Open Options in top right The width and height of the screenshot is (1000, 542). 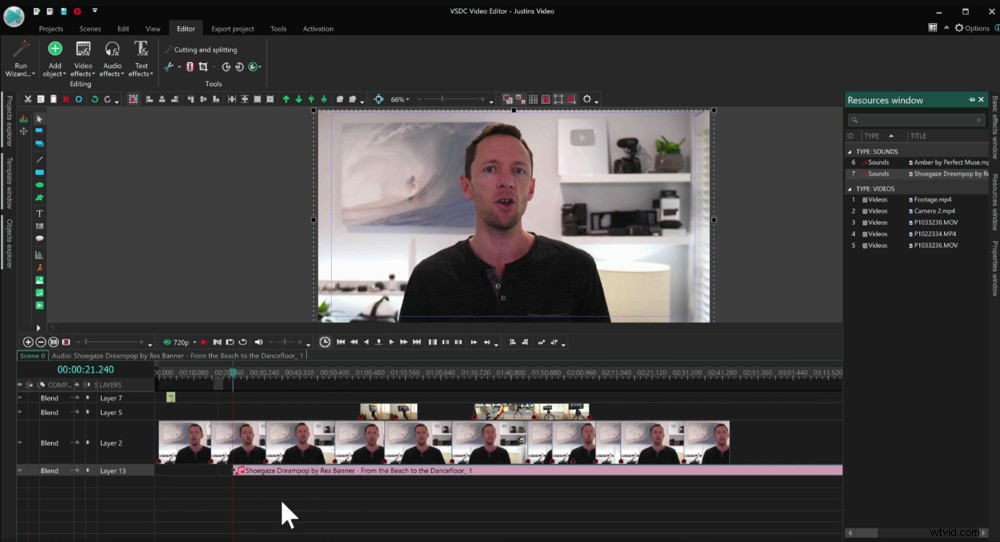[971, 28]
